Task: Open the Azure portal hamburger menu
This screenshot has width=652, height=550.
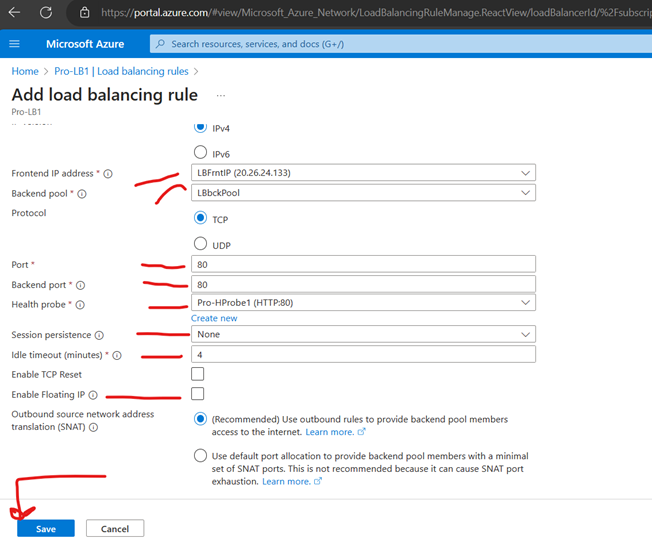Action: 15,44
